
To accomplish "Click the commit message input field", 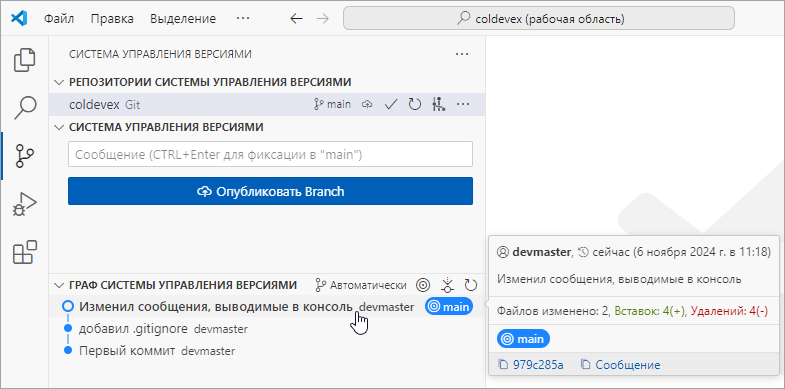I will click(270, 155).
